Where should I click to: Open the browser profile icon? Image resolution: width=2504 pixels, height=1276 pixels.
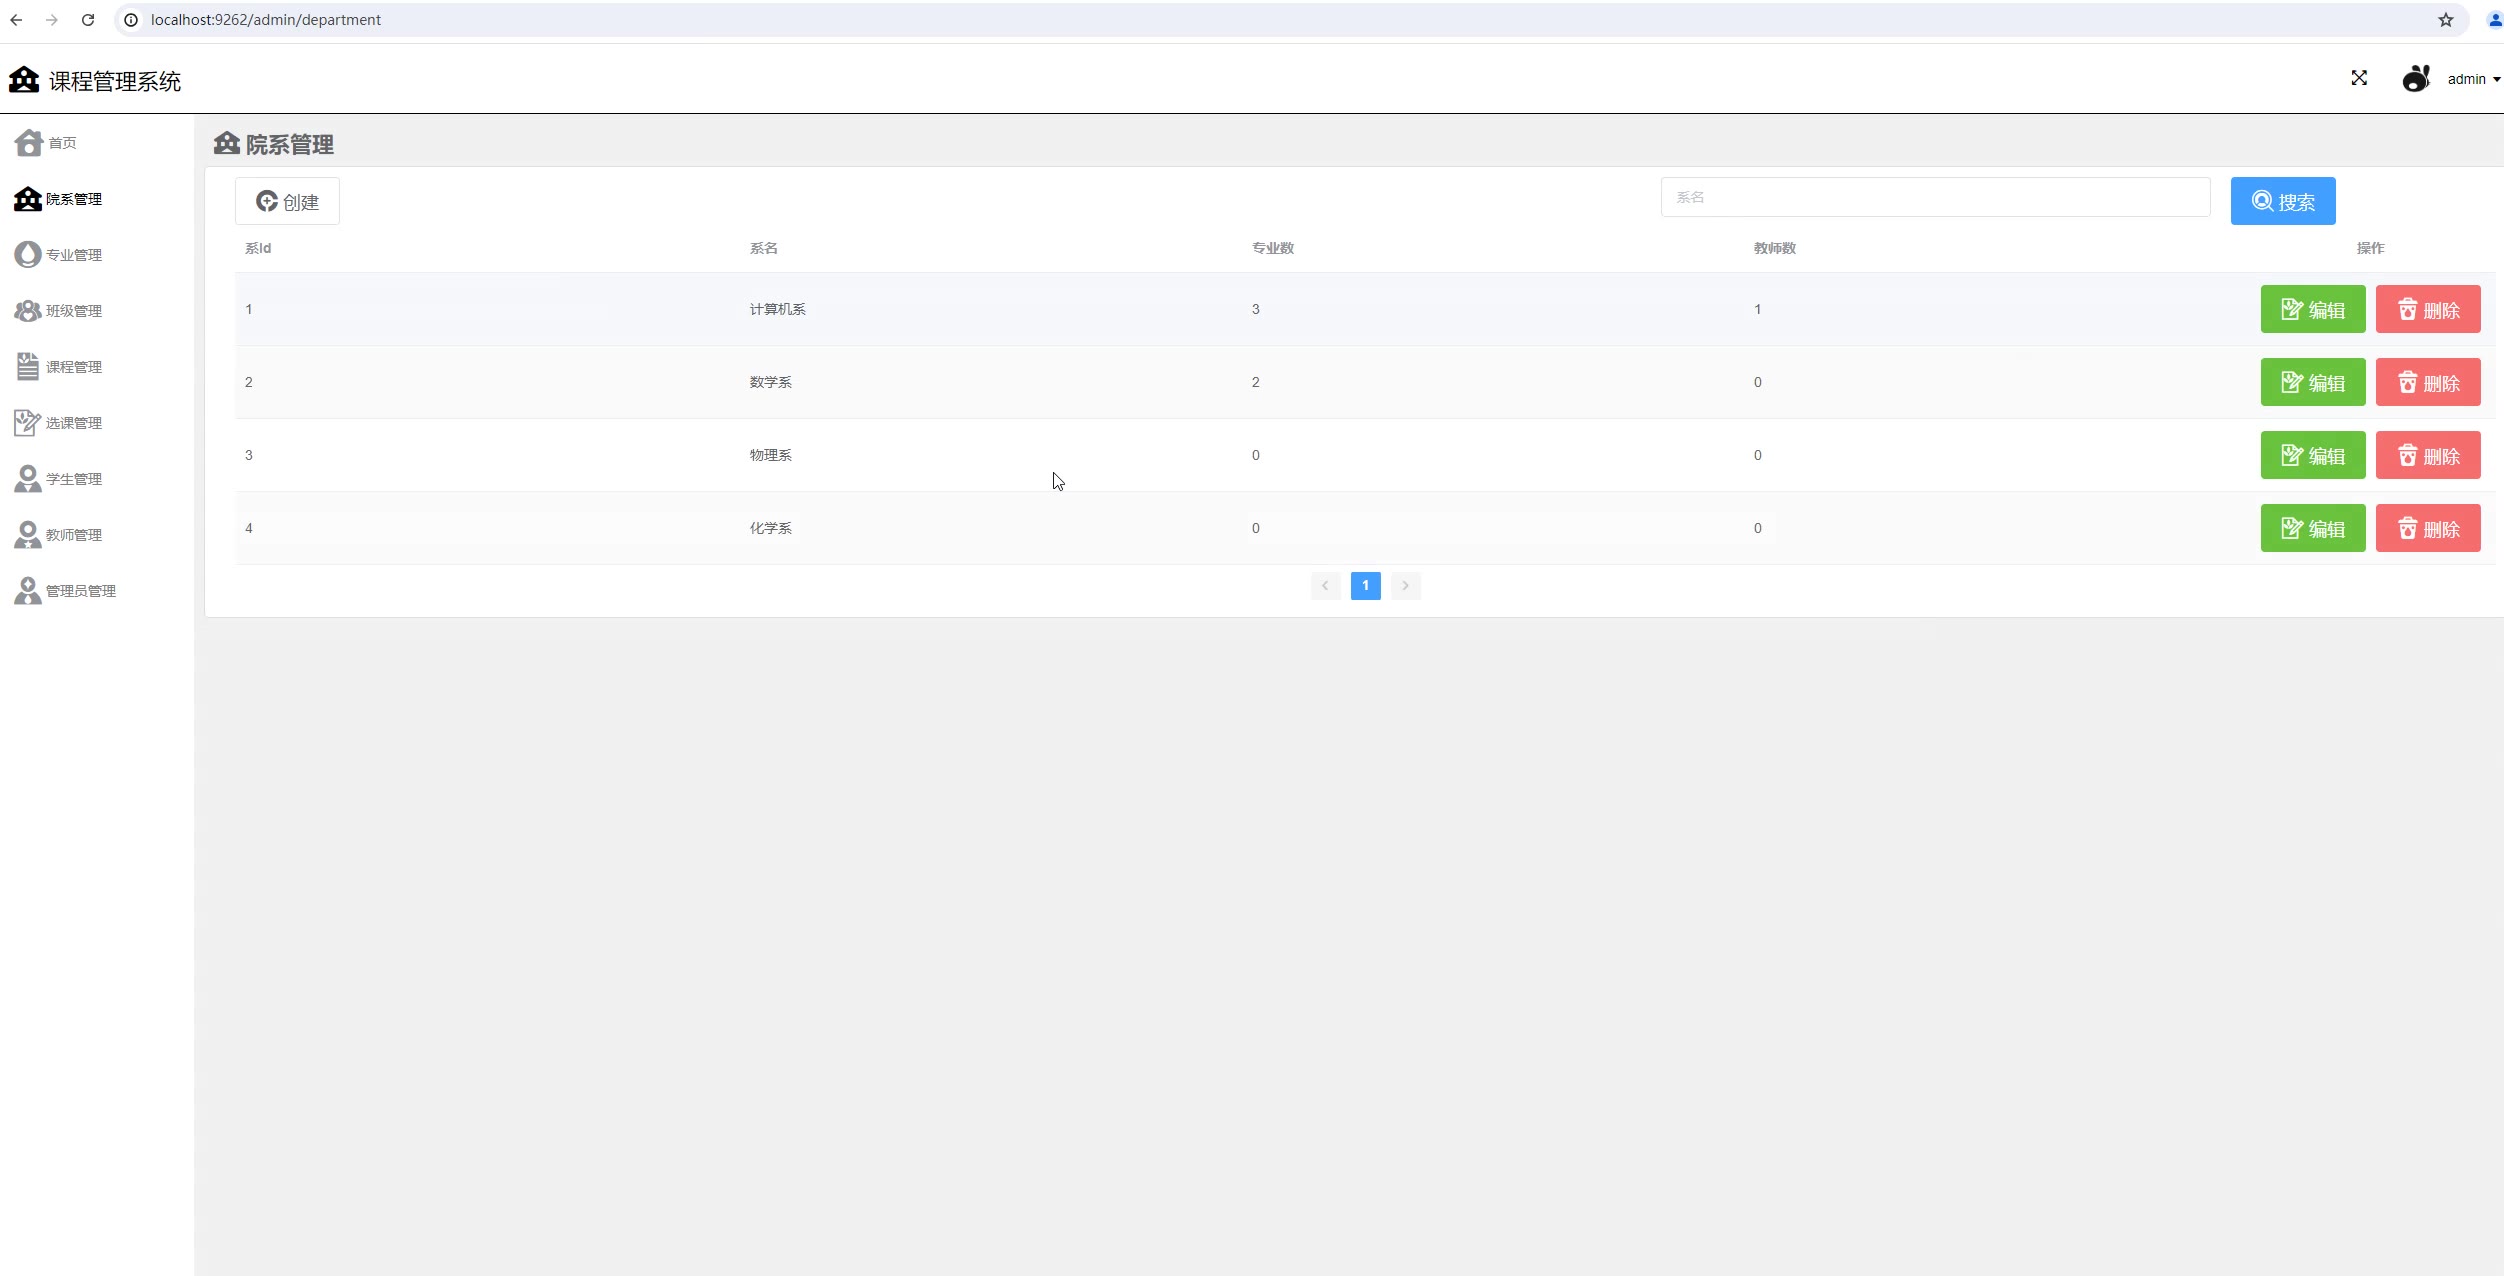[2493, 20]
